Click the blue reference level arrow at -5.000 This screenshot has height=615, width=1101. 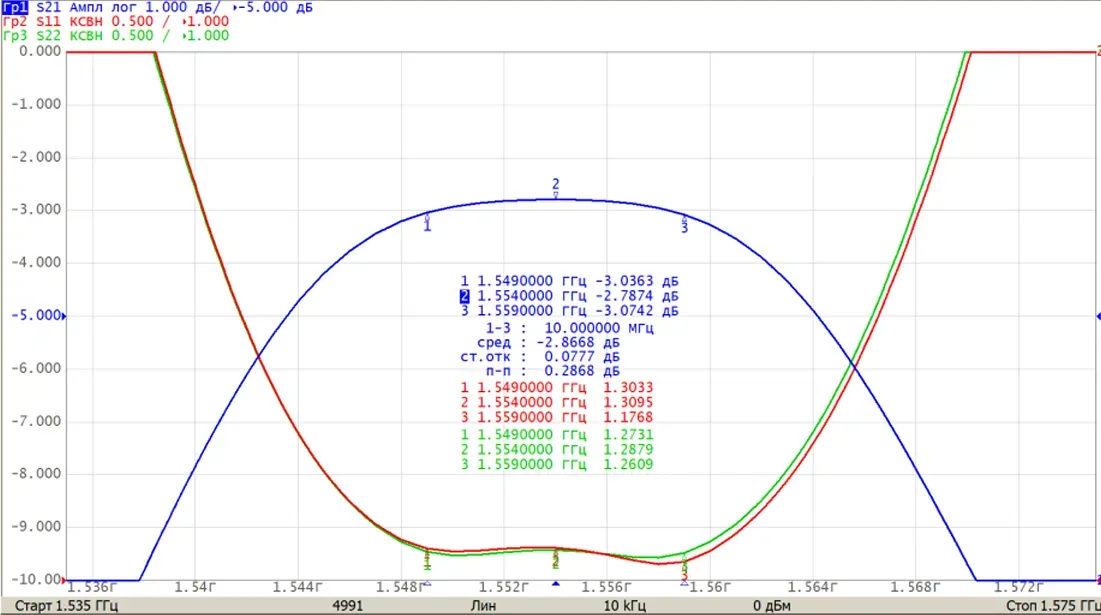64,316
